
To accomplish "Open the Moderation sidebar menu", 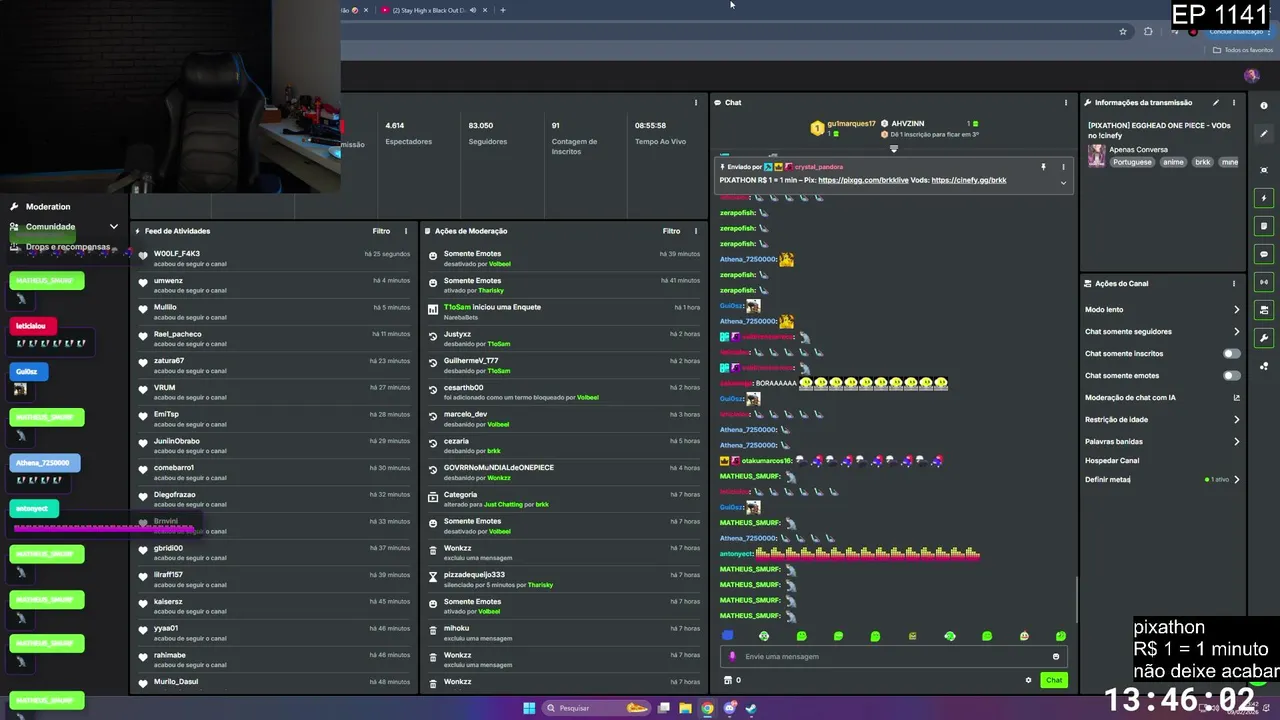I will pos(48,207).
